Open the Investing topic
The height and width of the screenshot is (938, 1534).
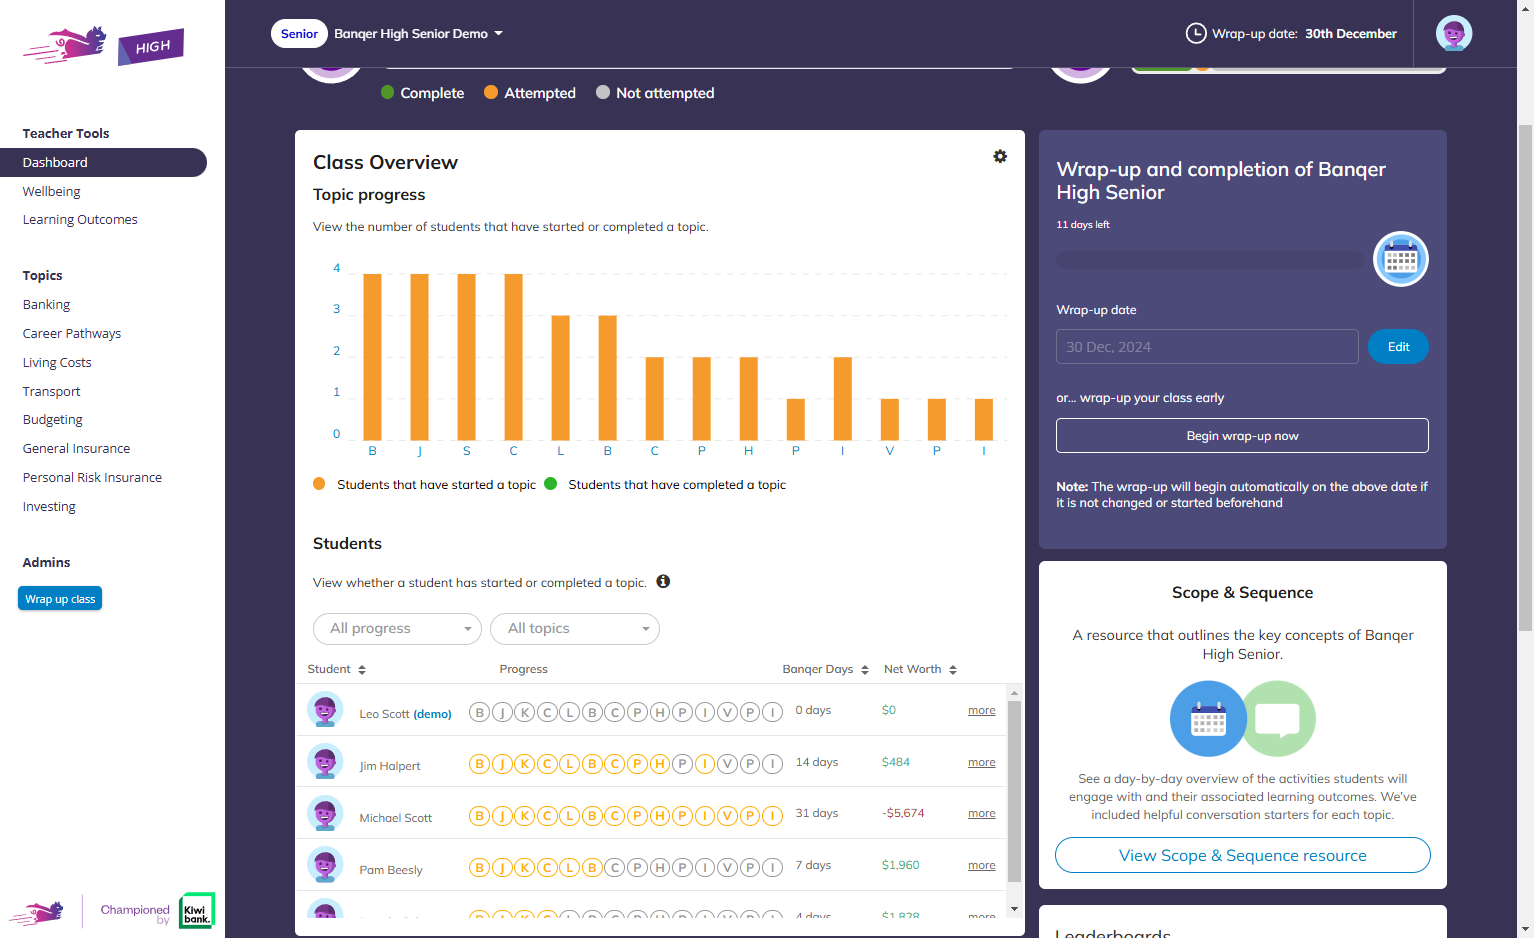[x=49, y=506]
